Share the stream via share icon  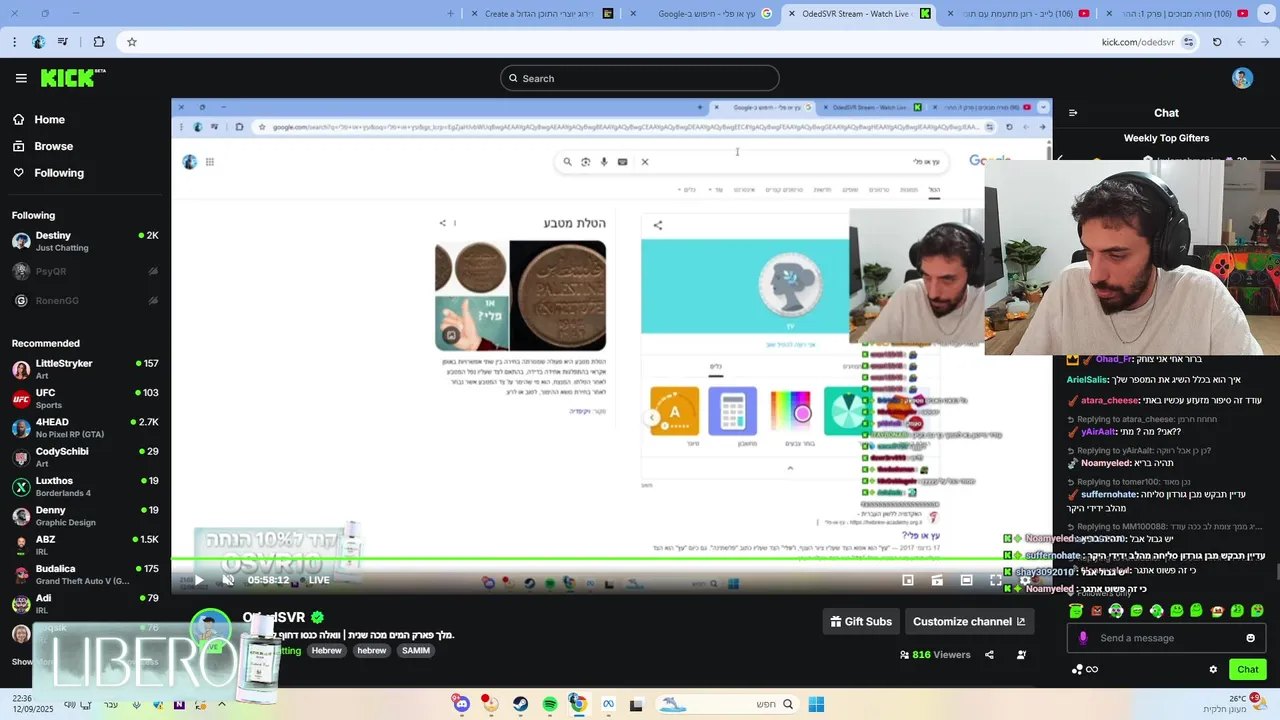coord(989,655)
